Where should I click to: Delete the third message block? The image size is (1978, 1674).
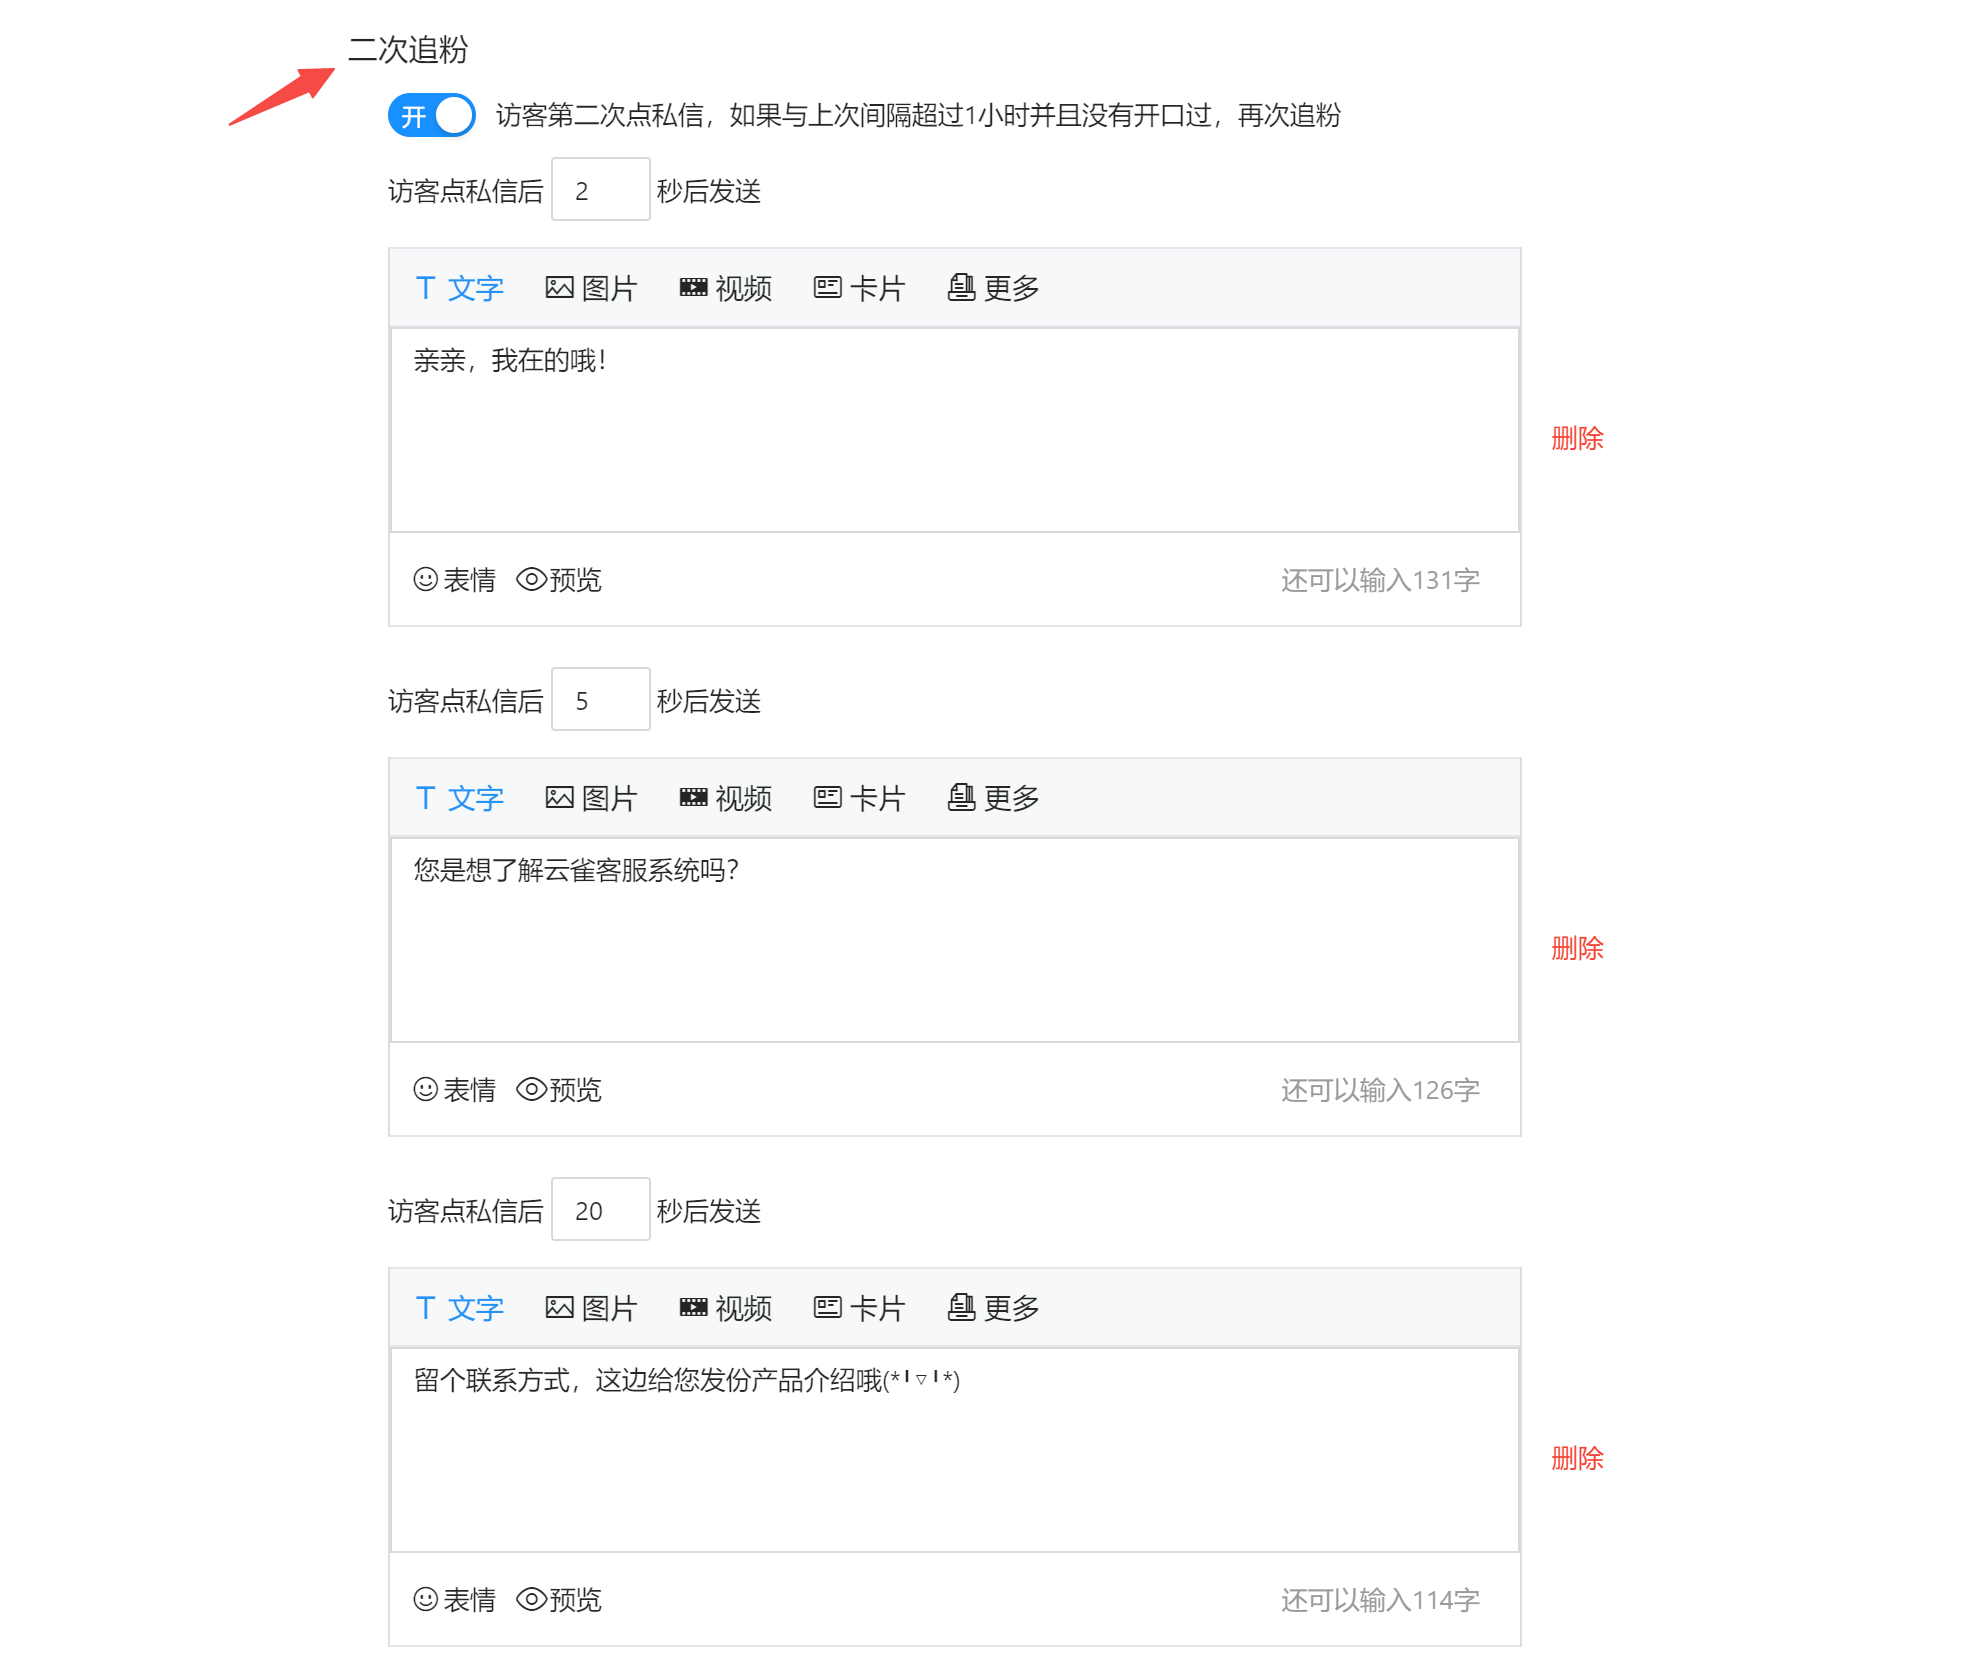point(1577,1459)
